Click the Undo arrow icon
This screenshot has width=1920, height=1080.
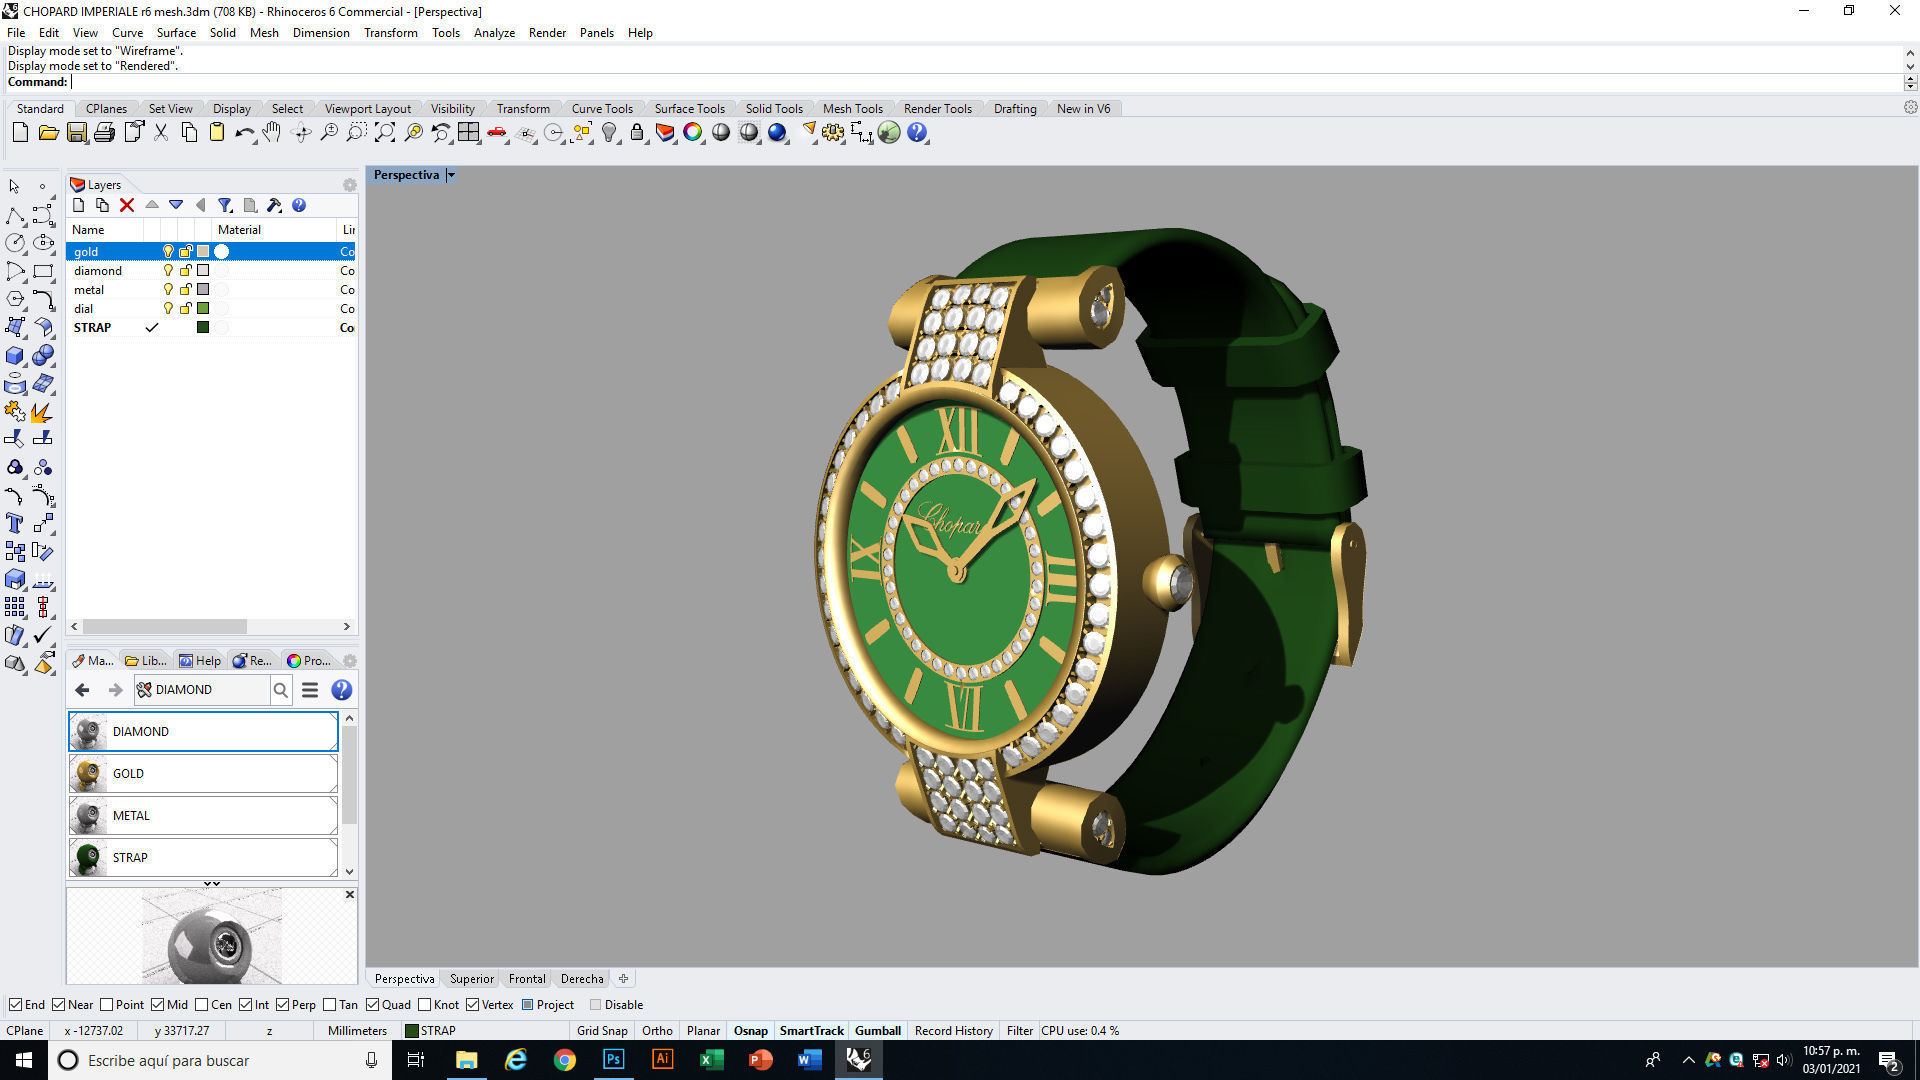pyautogui.click(x=244, y=132)
